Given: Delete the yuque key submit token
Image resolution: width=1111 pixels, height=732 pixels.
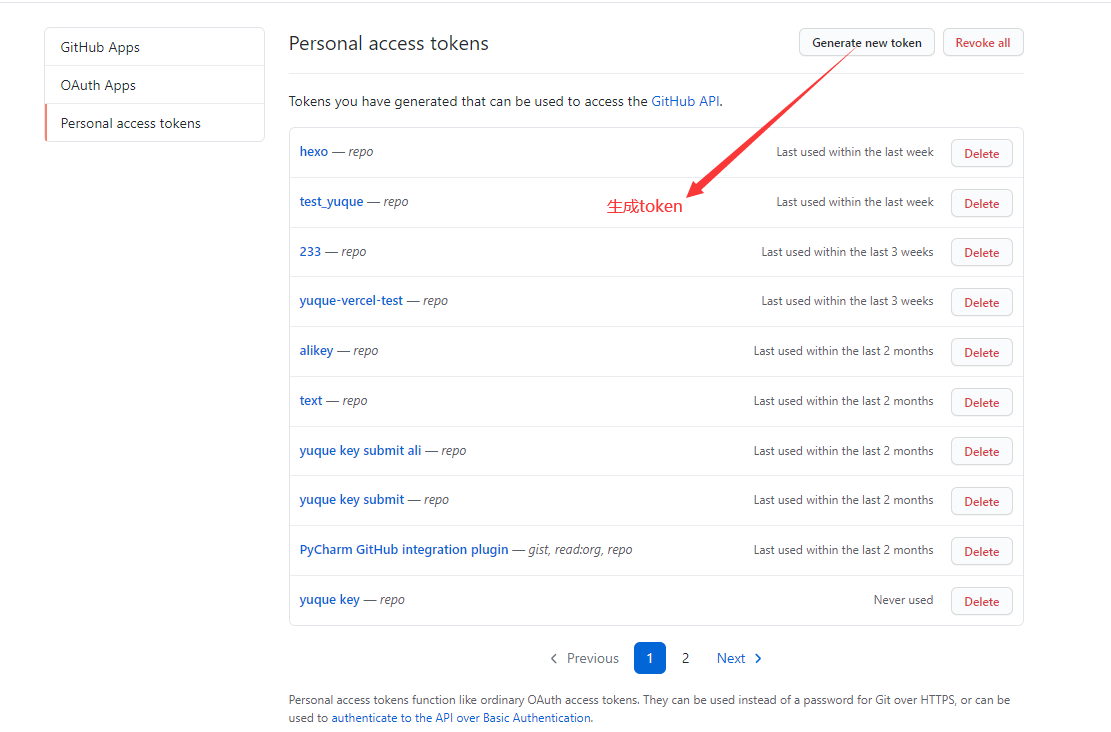Looking at the screenshot, I should pos(981,502).
